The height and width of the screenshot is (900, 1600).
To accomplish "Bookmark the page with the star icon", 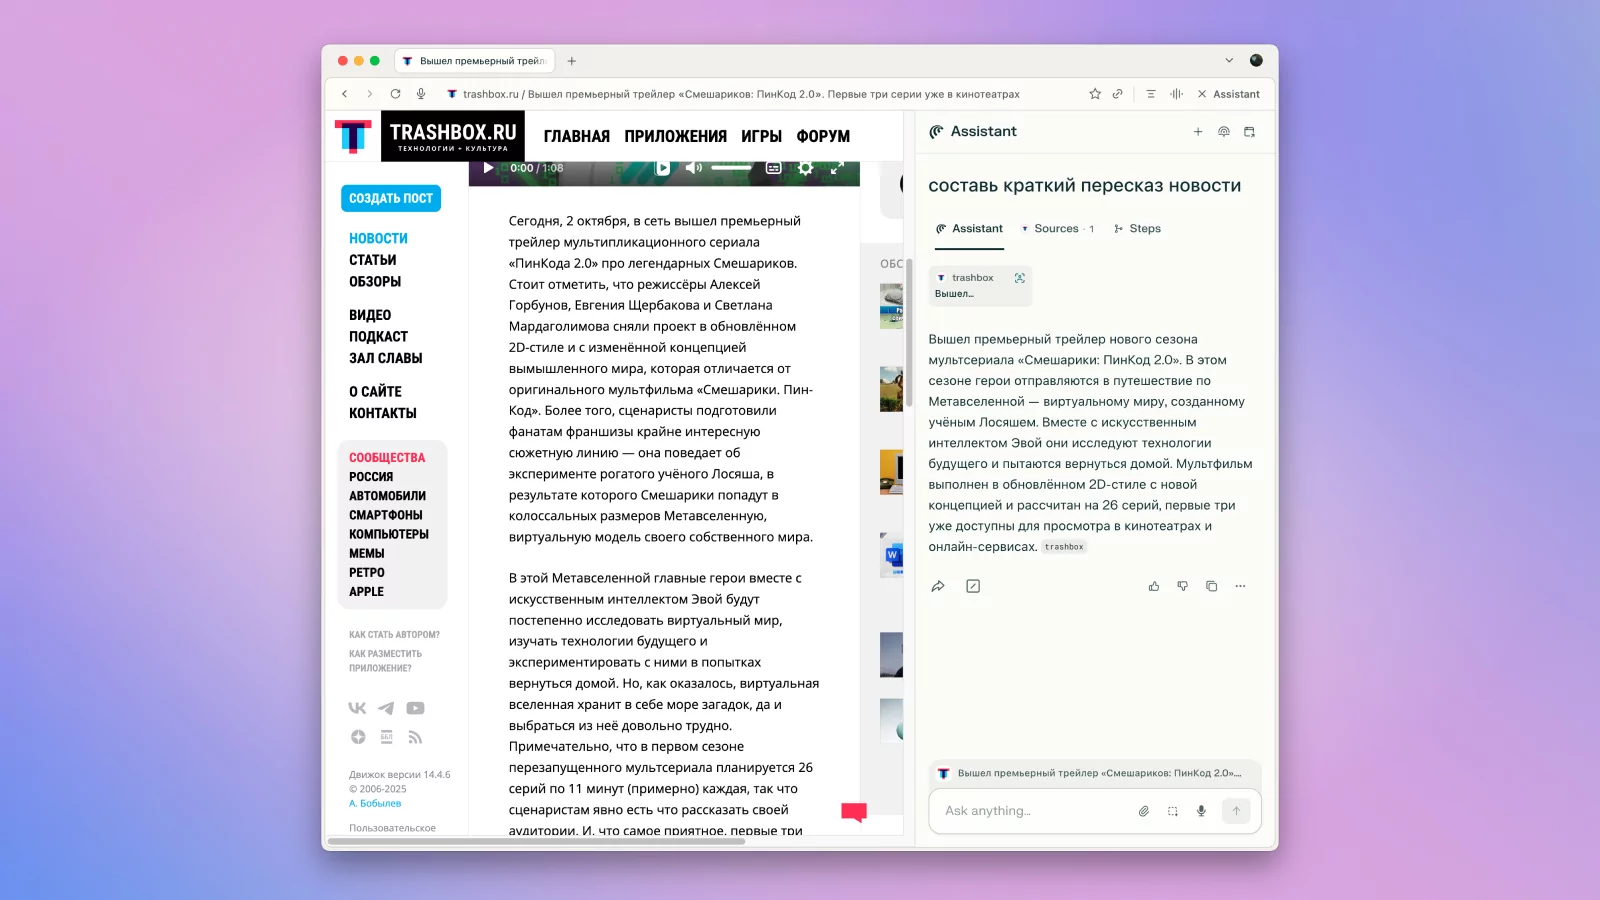I will tap(1095, 94).
